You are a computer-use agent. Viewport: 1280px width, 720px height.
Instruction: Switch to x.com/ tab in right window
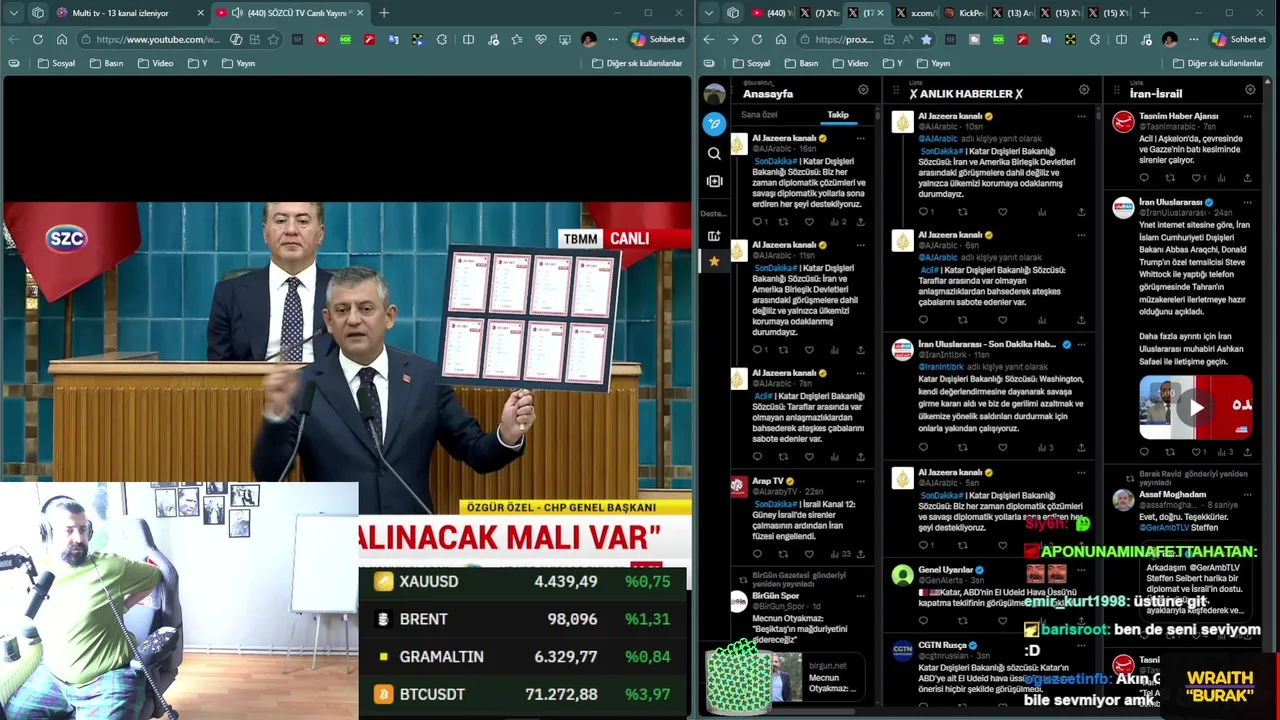point(916,13)
